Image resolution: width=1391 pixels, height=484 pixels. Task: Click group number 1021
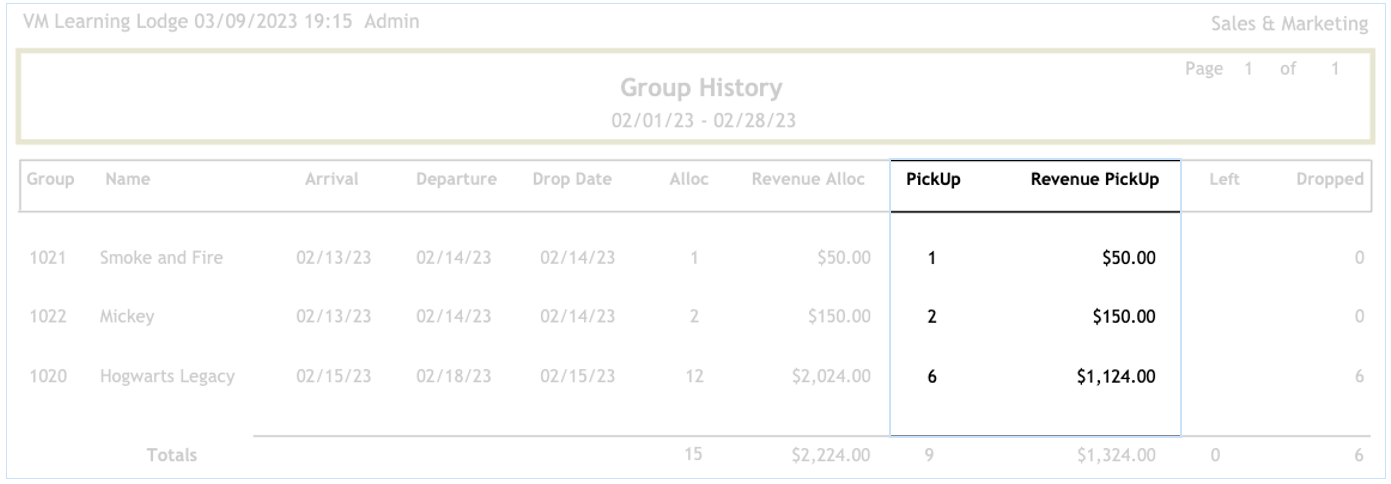coord(43,259)
